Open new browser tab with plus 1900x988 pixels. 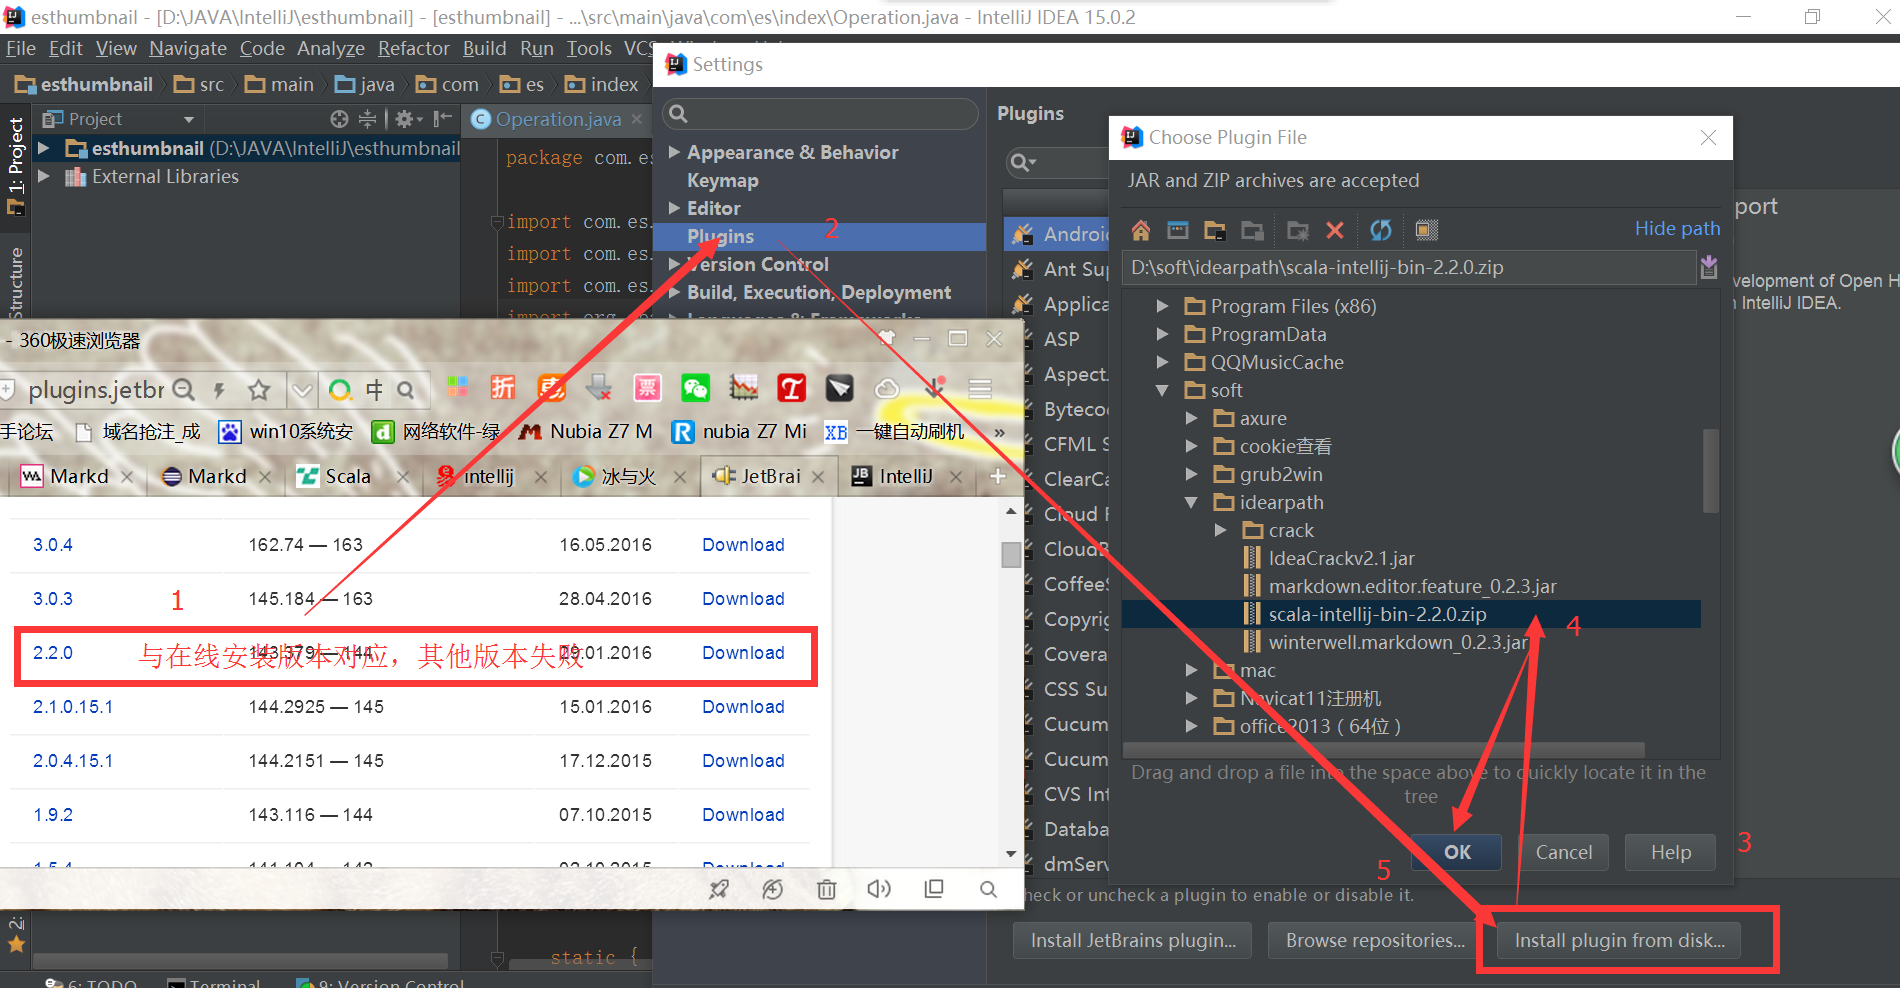(x=997, y=477)
